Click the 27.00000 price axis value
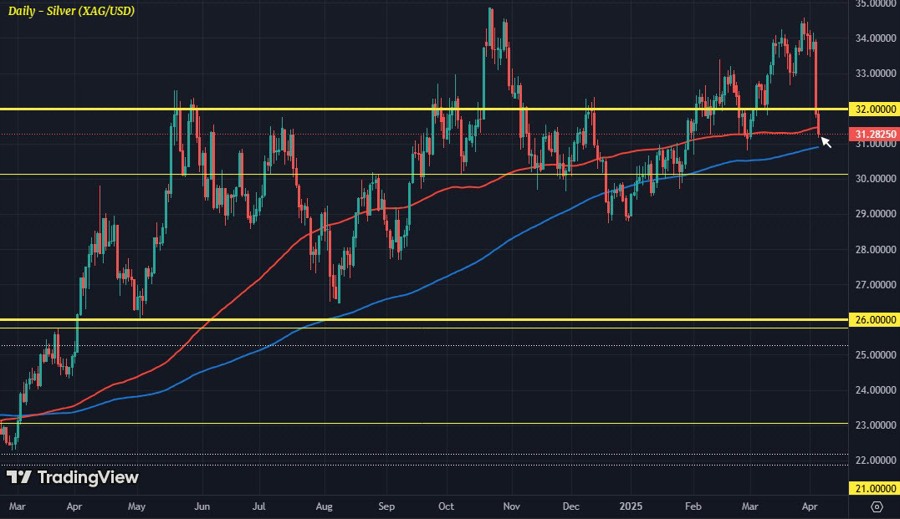Viewport: 900px width, 519px height. 875,285
